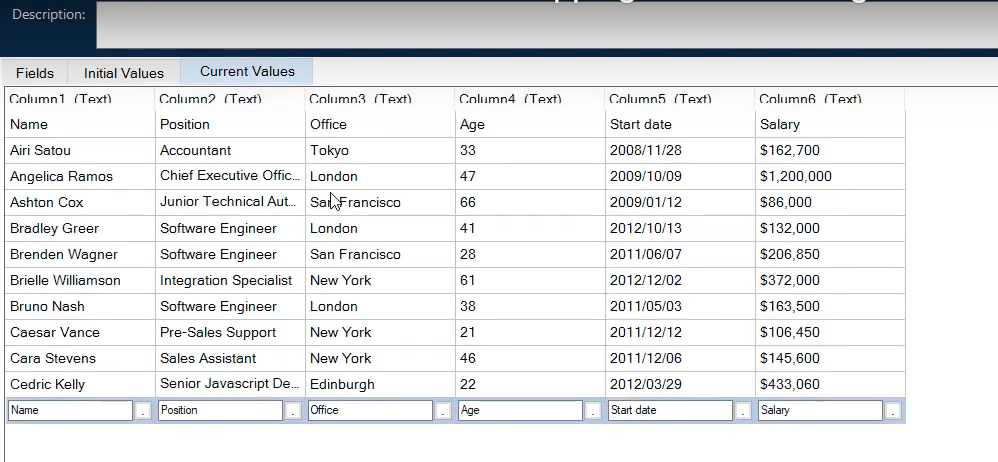
Task: Click the age cell '66'
Action: (530, 202)
